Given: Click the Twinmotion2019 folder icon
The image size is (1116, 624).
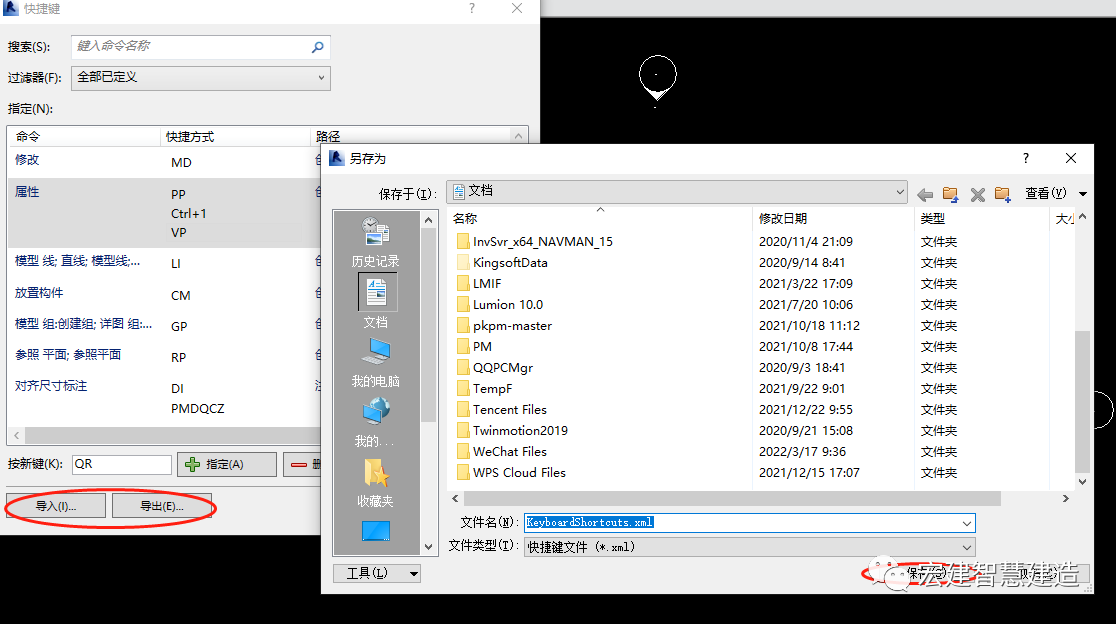Looking at the screenshot, I should click(x=463, y=430).
